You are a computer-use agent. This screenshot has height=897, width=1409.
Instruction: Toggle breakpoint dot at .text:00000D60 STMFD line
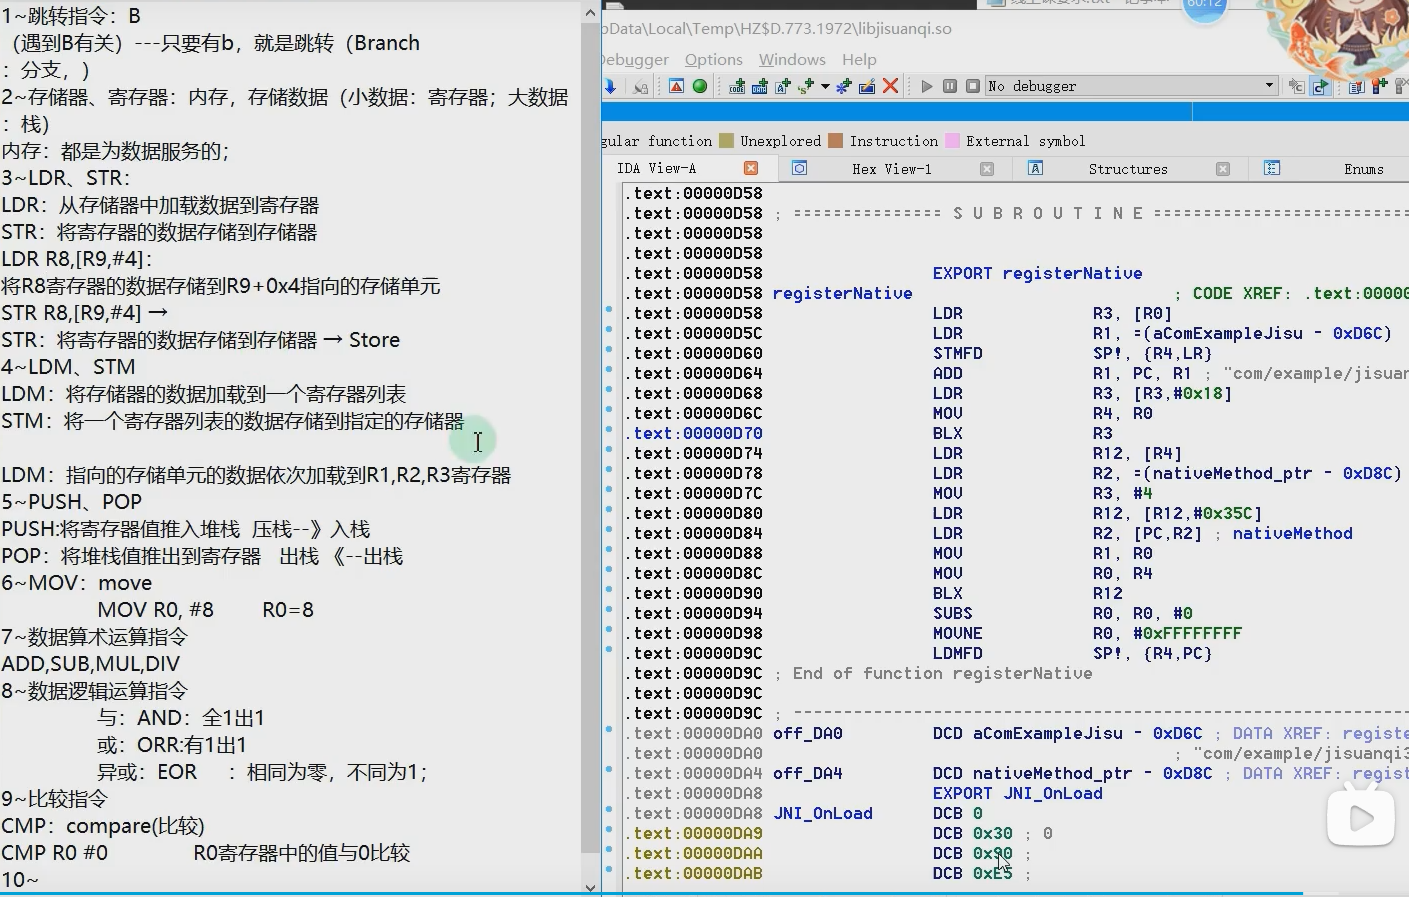point(609,350)
